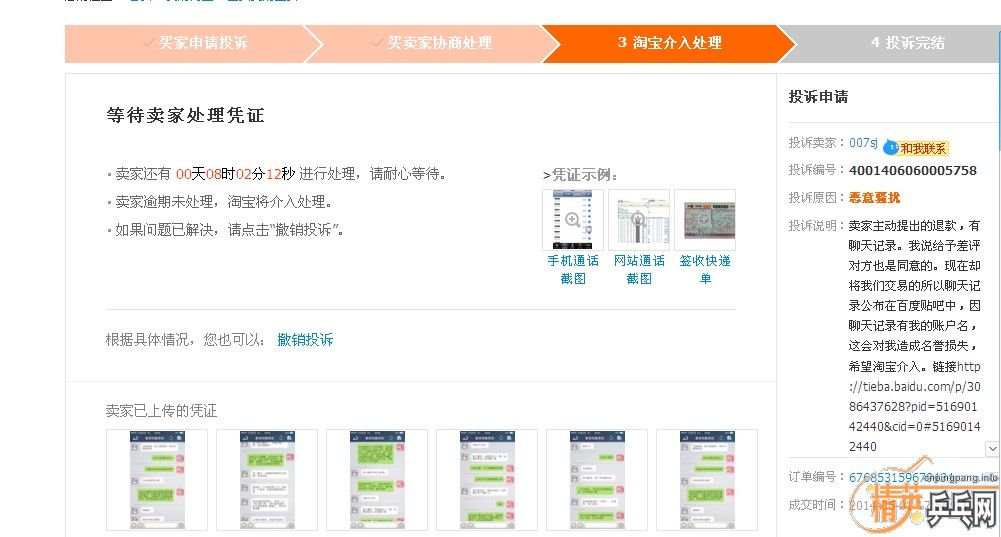View sixth uploaded seller evidence screenshot
This screenshot has width=1001, height=537.
point(707,480)
